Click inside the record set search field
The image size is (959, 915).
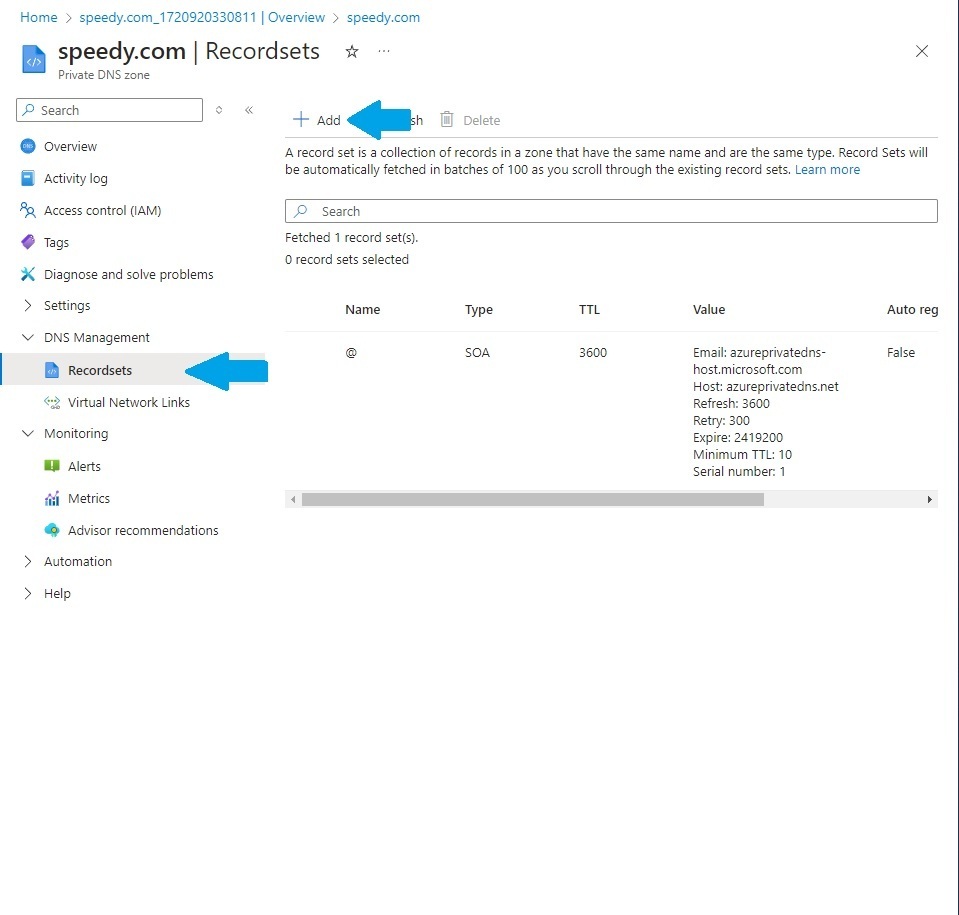point(610,210)
